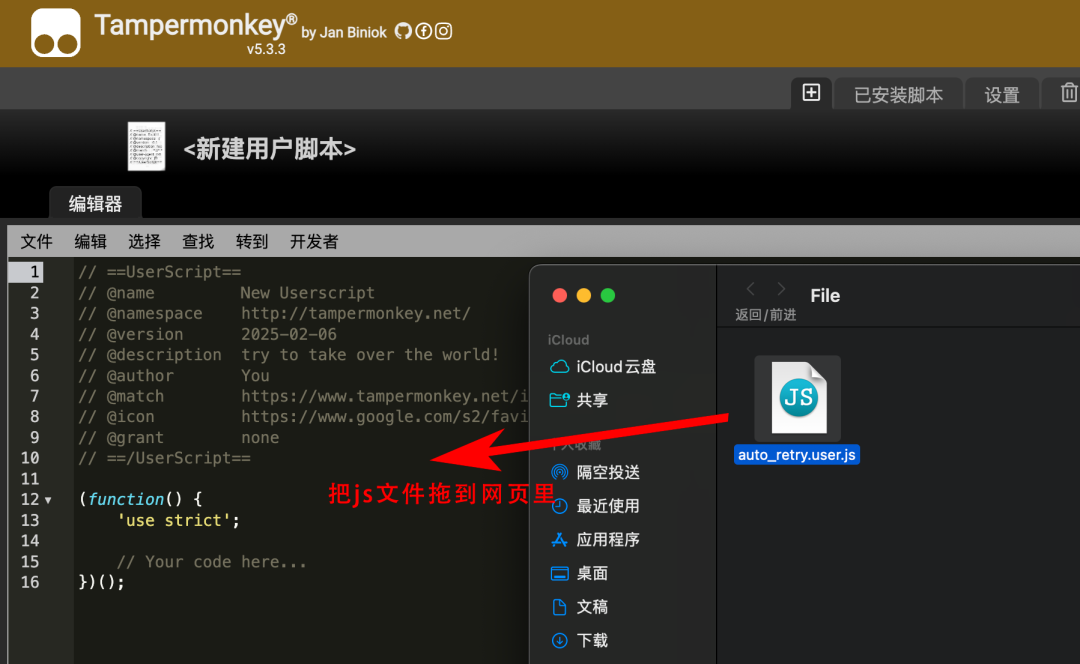This screenshot has width=1080, height=664.
Task: Open the 查找 menu
Action: click(x=198, y=241)
